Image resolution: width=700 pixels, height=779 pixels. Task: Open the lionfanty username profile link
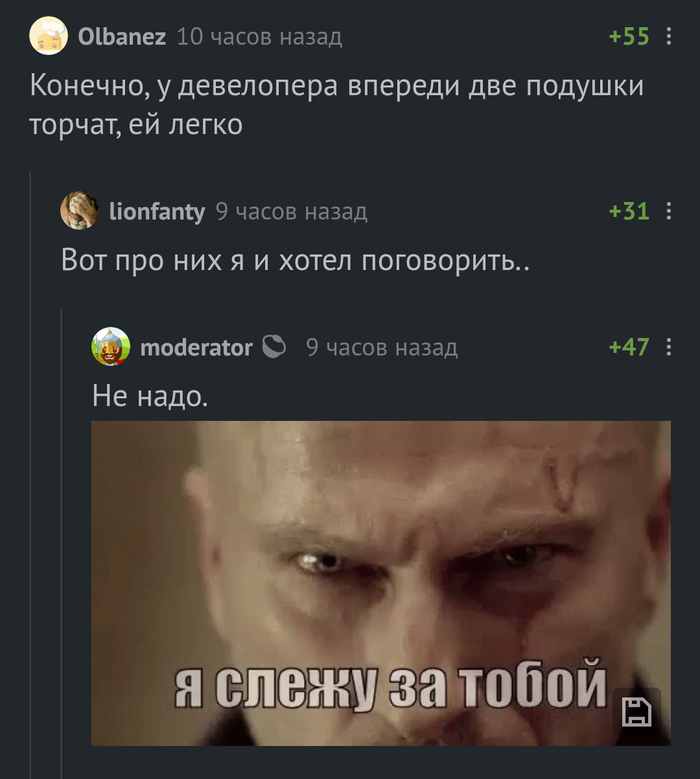156,211
